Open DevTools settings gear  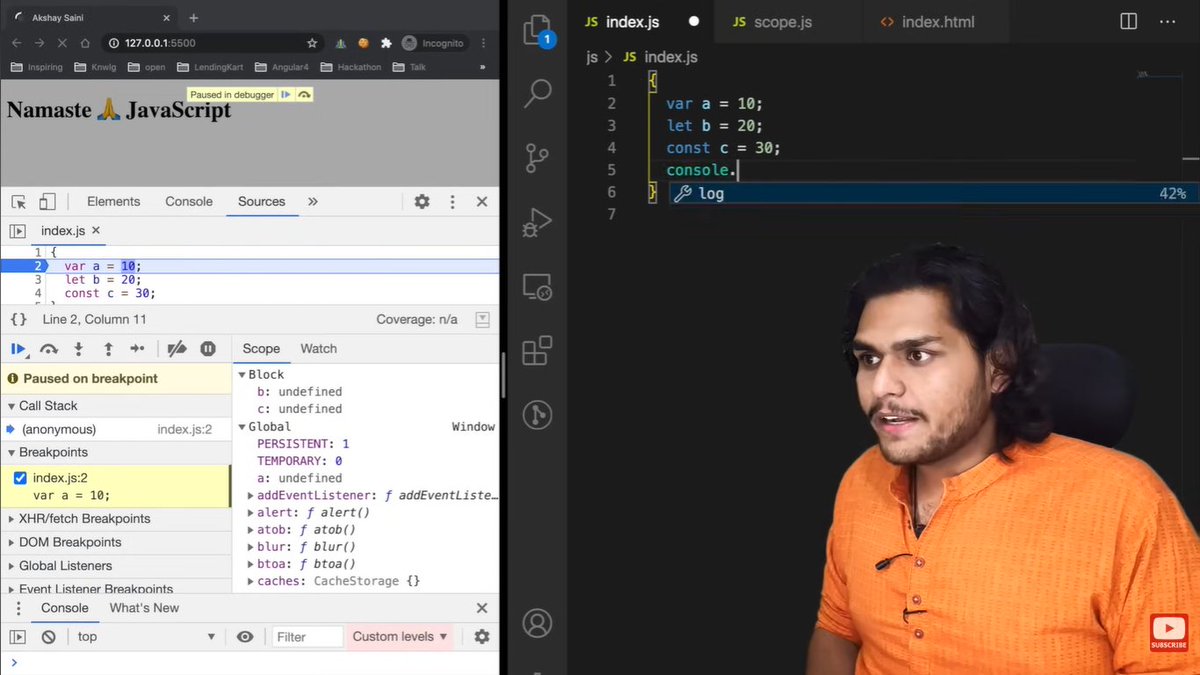(422, 201)
